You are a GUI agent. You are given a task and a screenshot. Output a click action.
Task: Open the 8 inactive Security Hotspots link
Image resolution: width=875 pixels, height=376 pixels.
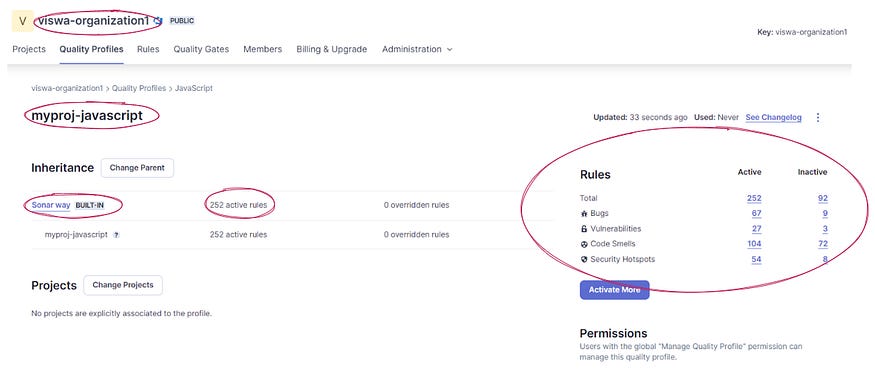(825, 259)
